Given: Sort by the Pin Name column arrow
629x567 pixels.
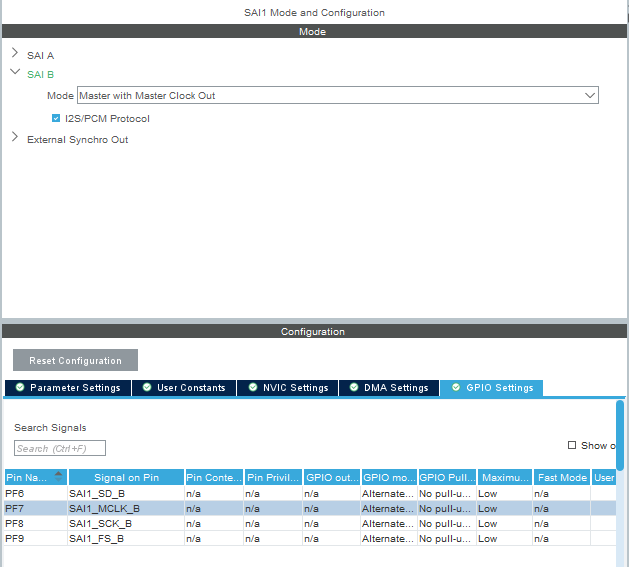Looking at the screenshot, I should pos(59,477).
